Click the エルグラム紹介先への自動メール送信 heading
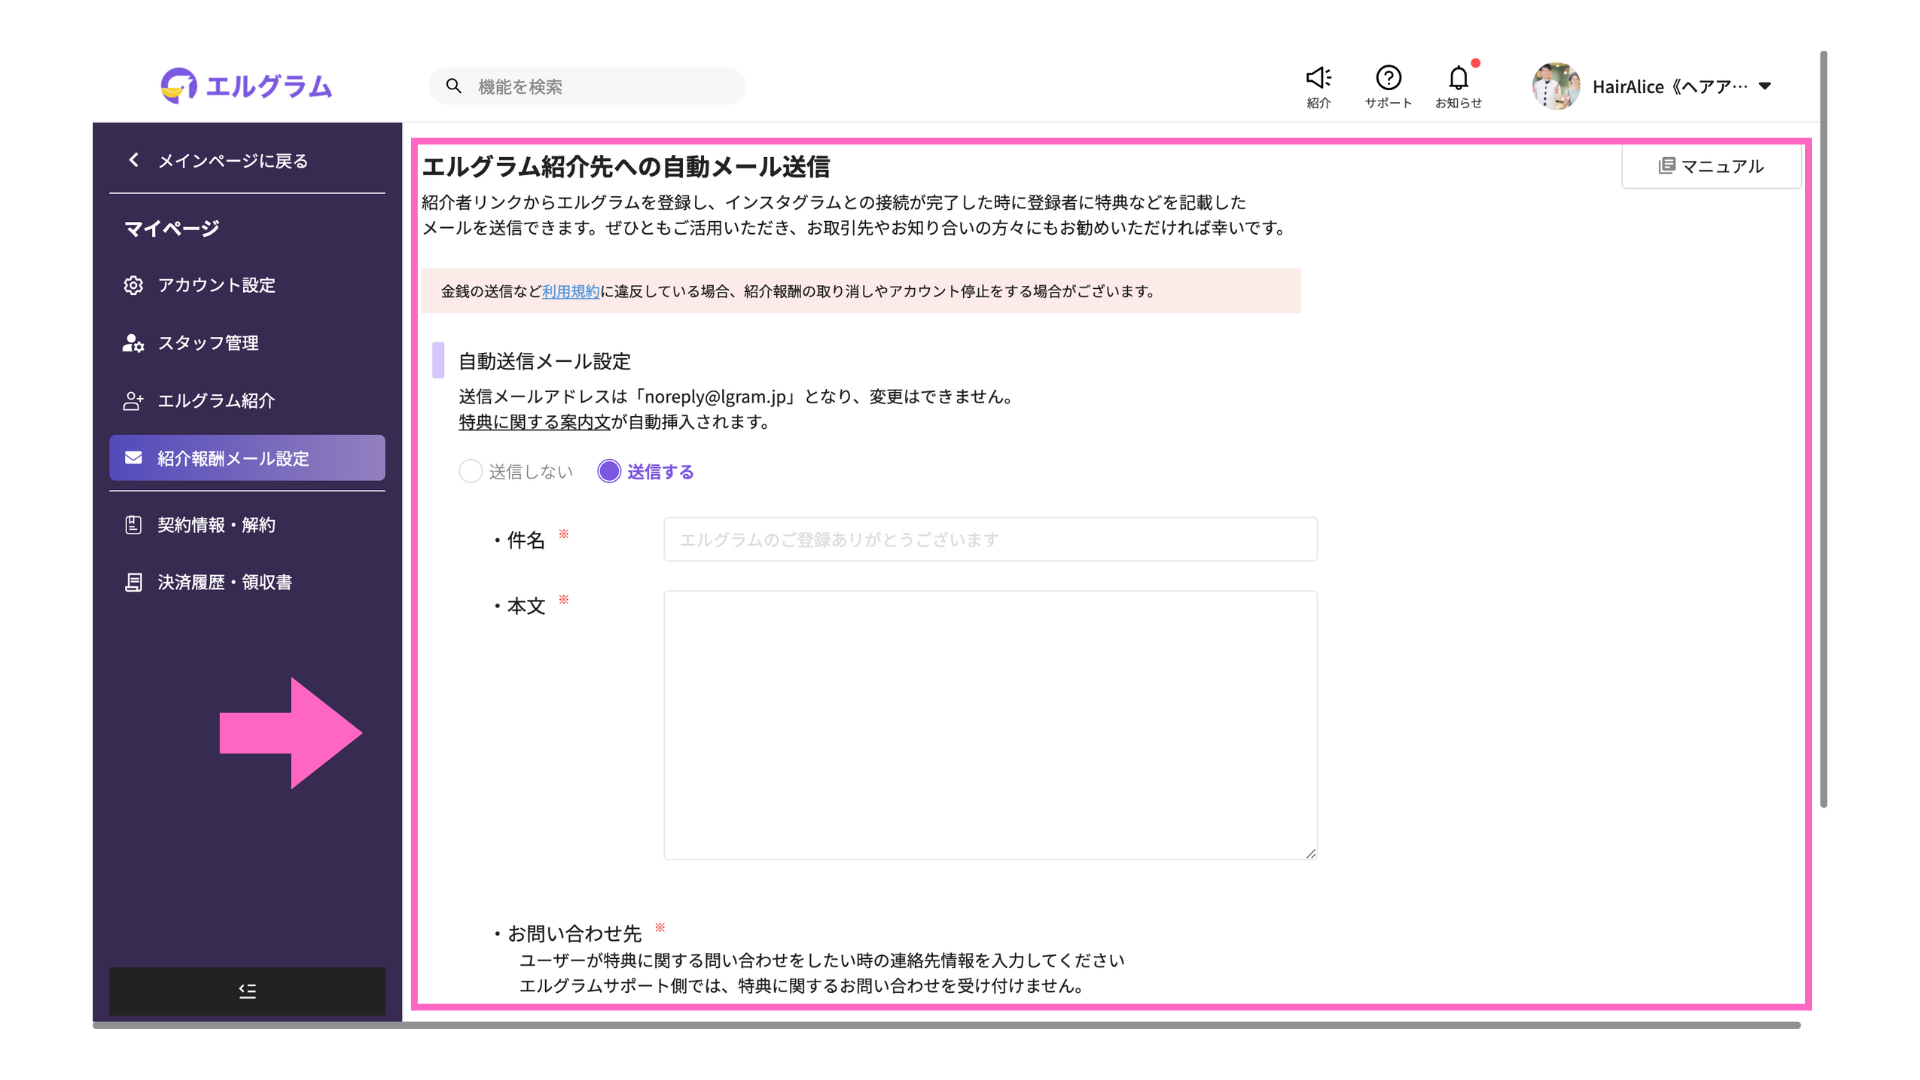This screenshot has width=1920, height=1080. 626,167
